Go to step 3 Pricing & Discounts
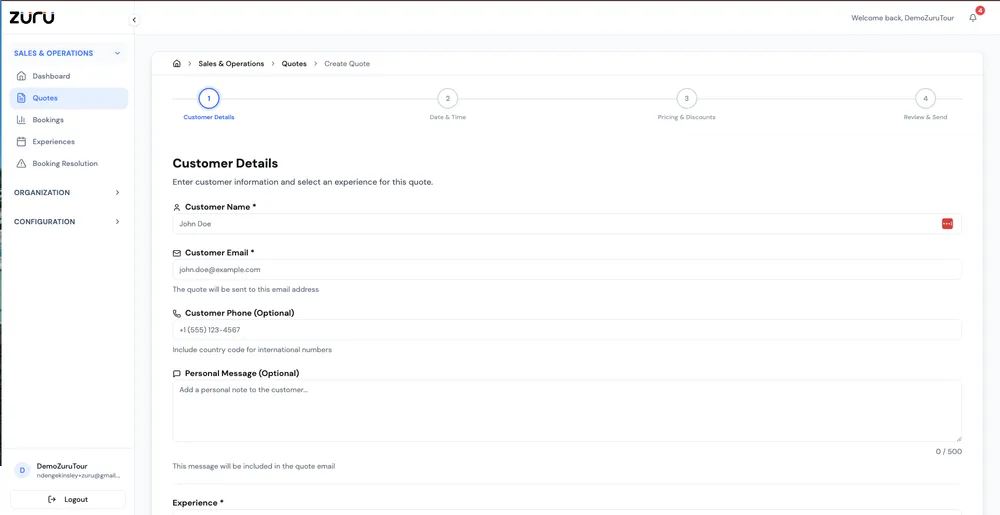 tap(686, 99)
